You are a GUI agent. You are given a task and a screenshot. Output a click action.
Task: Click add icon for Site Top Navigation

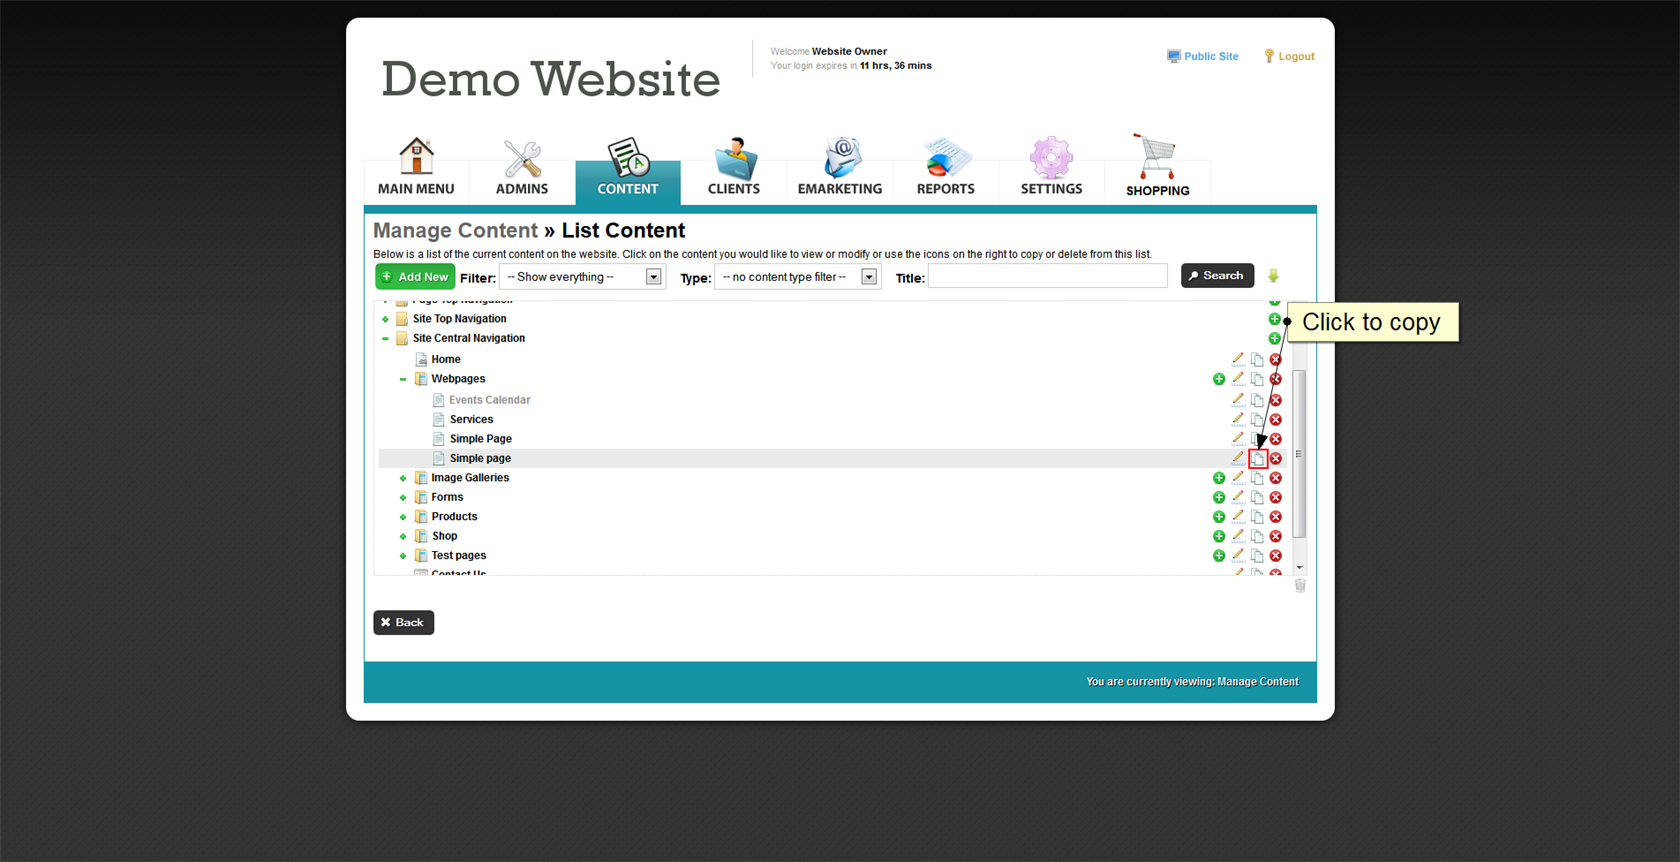click(x=1274, y=319)
